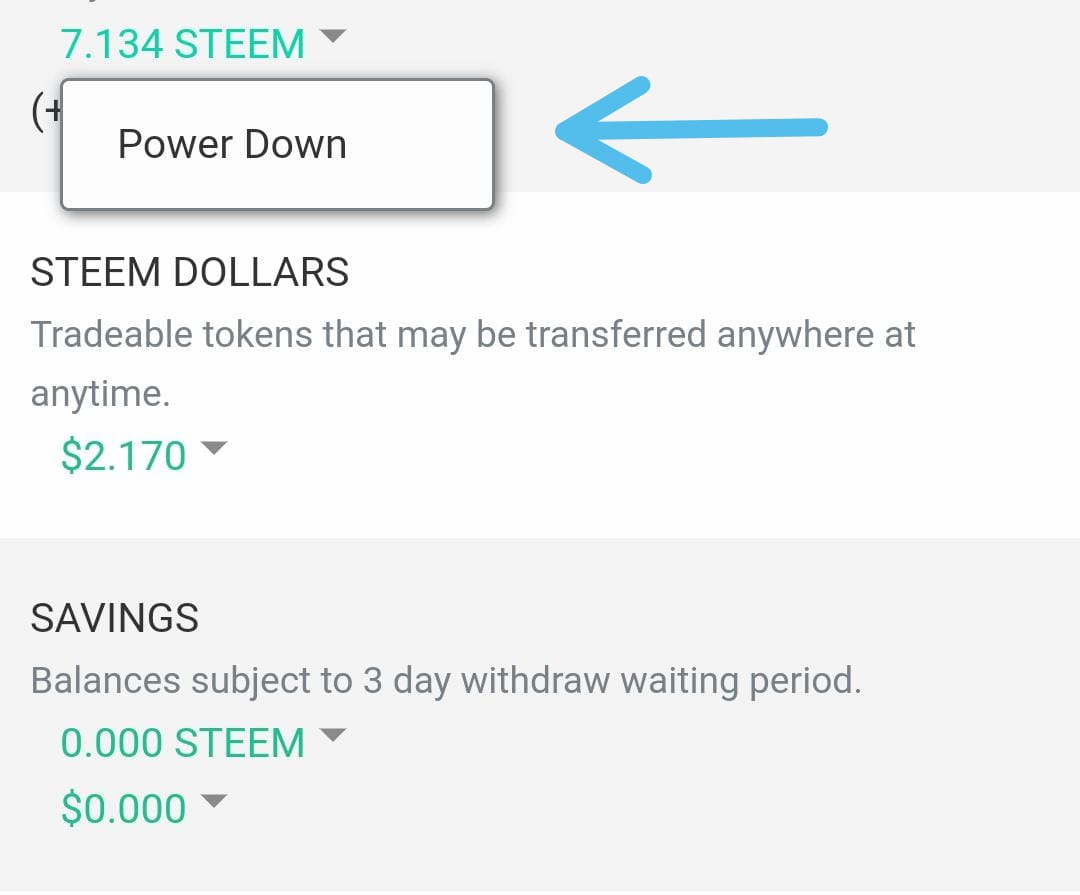This screenshot has width=1080, height=895.
Task: Click the $0.000 savings balance
Action: 123,808
